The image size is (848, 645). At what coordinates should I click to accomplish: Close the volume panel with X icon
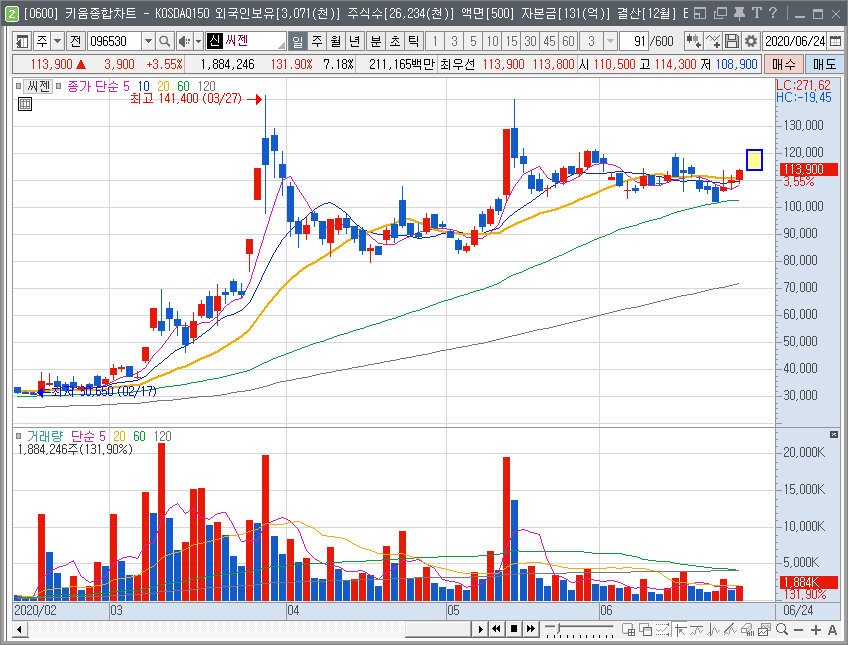pyautogui.click(x=834, y=435)
